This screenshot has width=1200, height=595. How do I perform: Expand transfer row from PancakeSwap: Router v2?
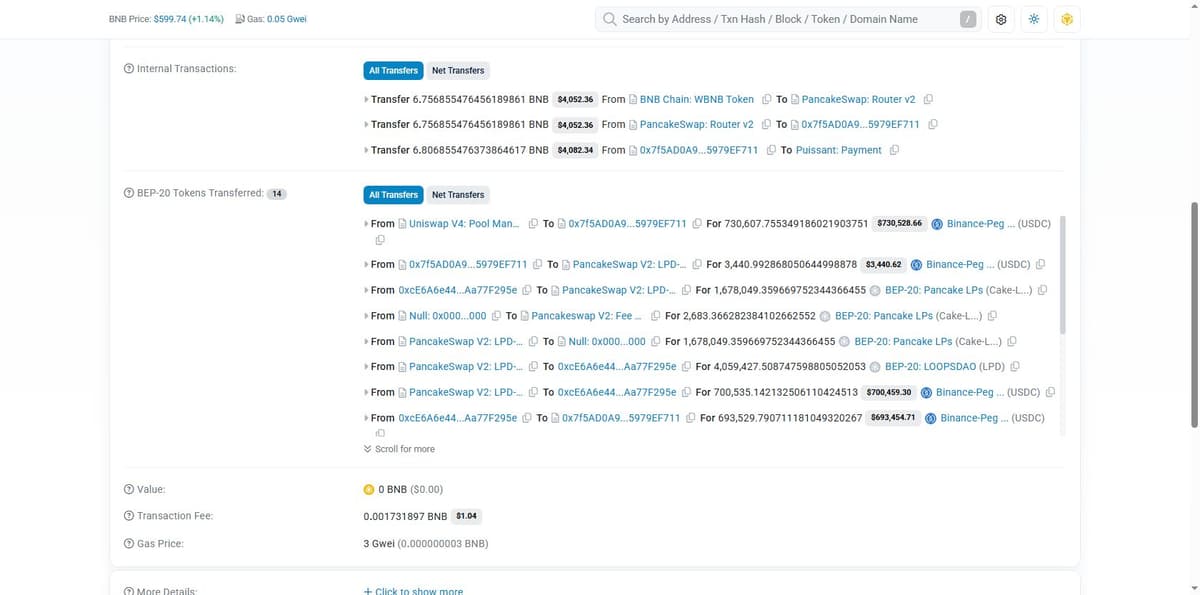366,125
